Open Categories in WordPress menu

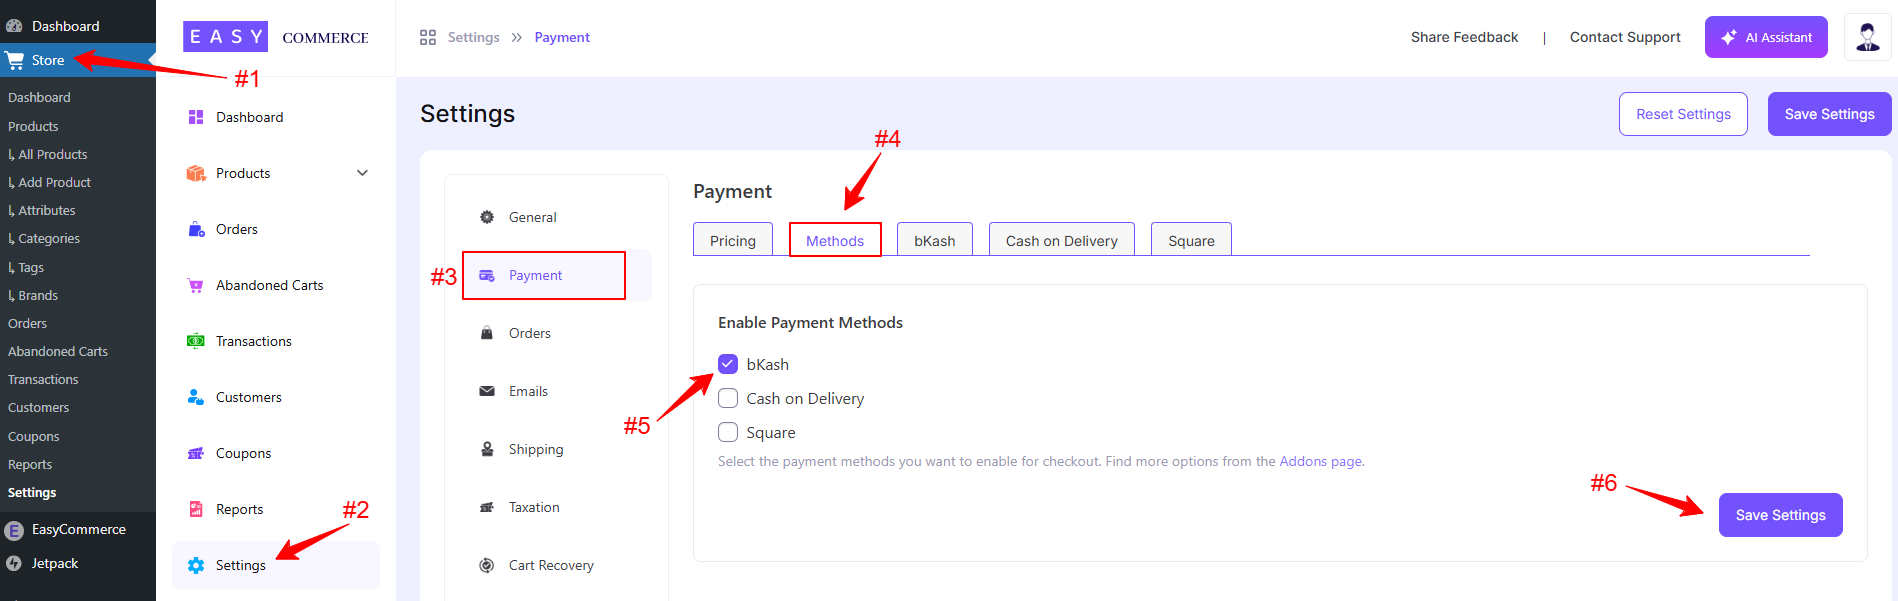click(x=48, y=238)
